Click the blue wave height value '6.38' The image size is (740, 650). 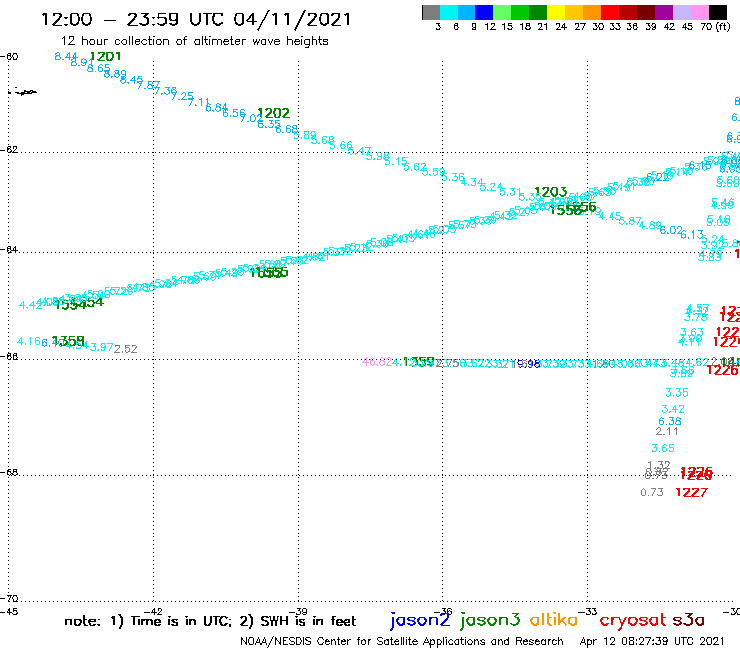(670, 421)
